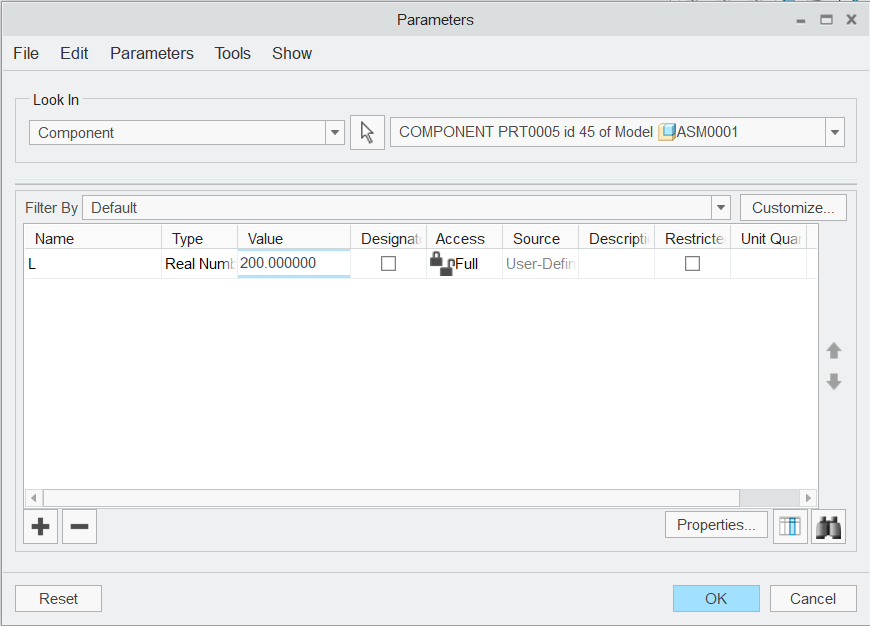Screen dimensions: 870x626
Task: Move parameter down with the down arrow
Action: coord(833,381)
